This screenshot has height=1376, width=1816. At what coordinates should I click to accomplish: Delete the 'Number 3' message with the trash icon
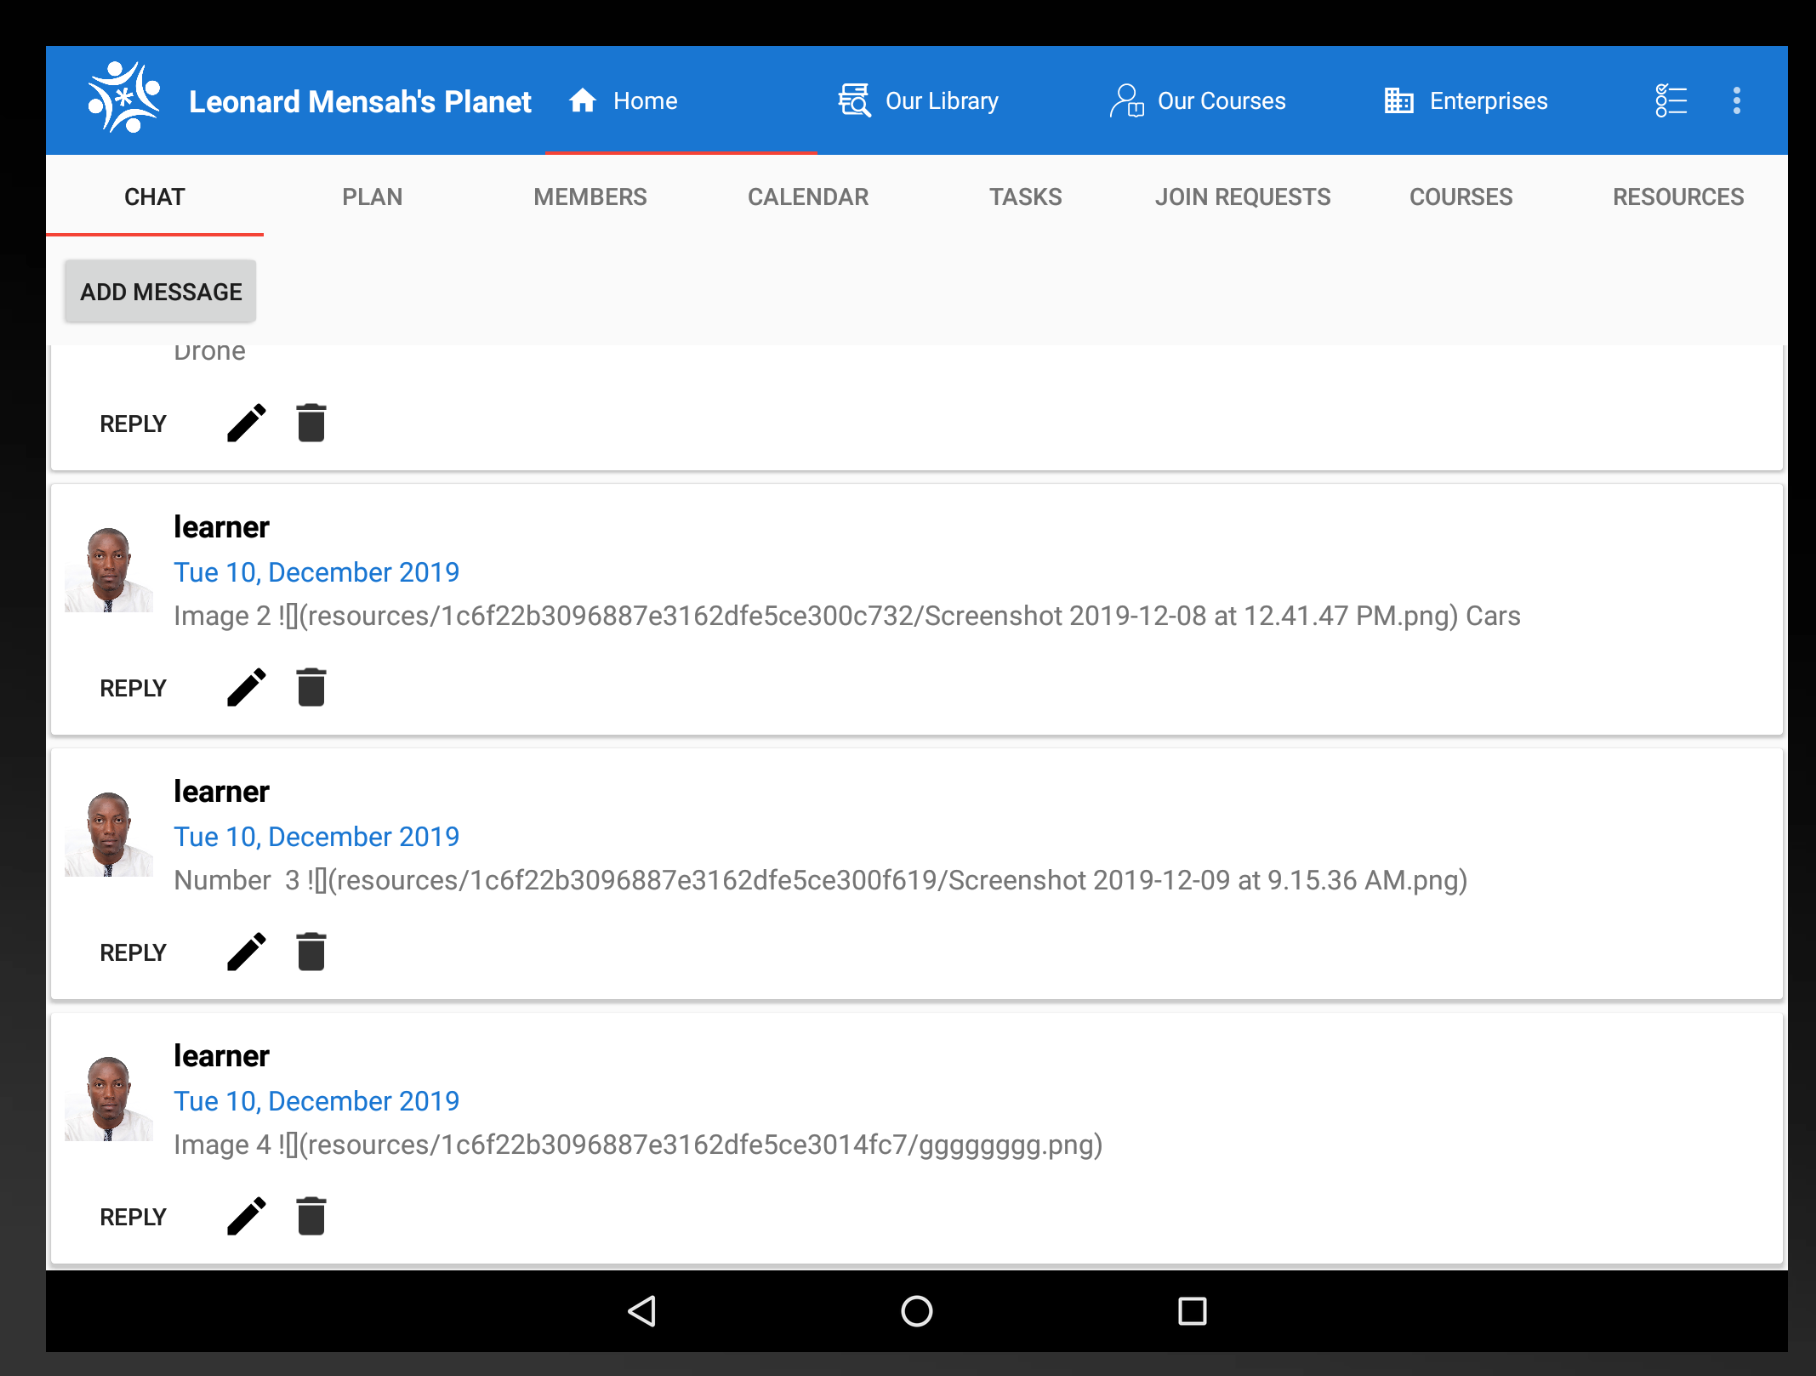point(311,951)
